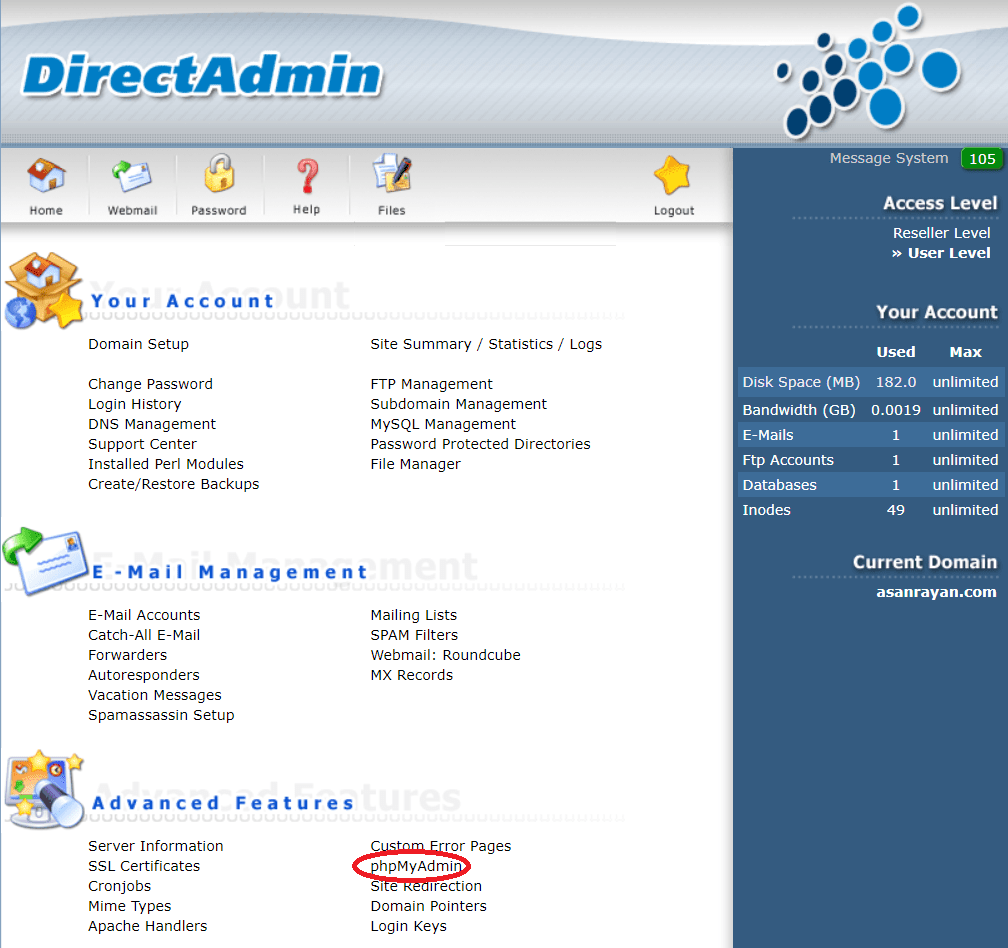Screen dimensions: 1008x948
Task: Click the Your Account section heading
Action: click(183, 301)
